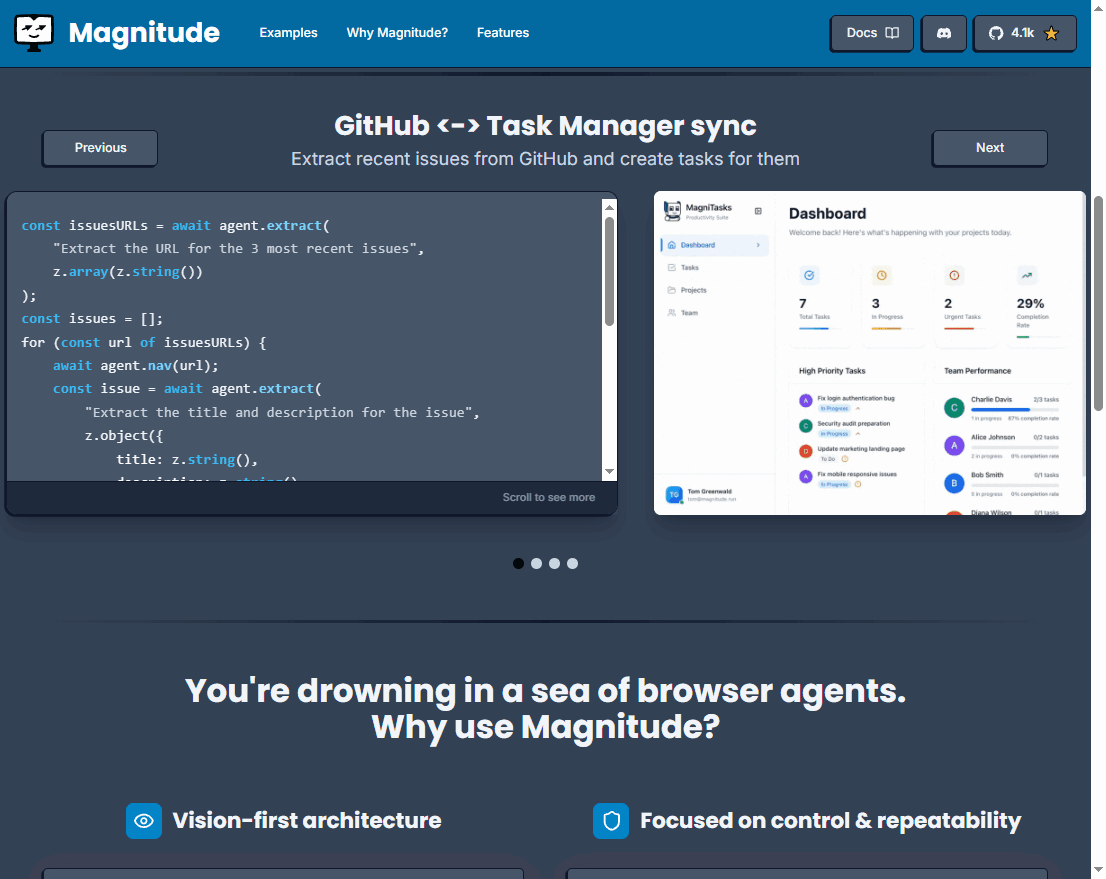Click the gold star icon
The height and width of the screenshot is (879, 1106).
click(x=1051, y=33)
